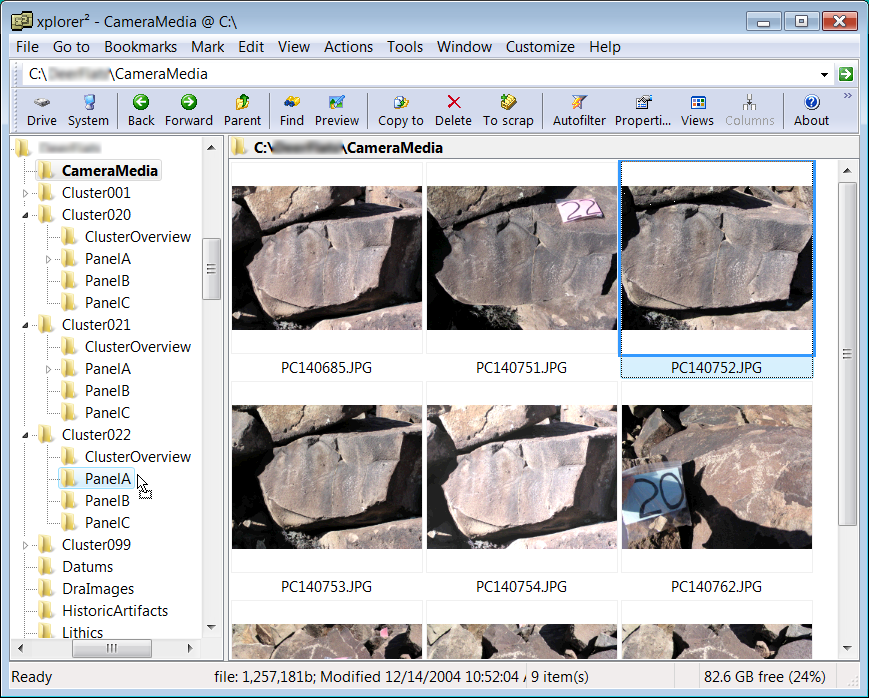Collapse the Cluster020 tree node
Image resolution: width=869 pixels, height=698 pixels.
26,215
